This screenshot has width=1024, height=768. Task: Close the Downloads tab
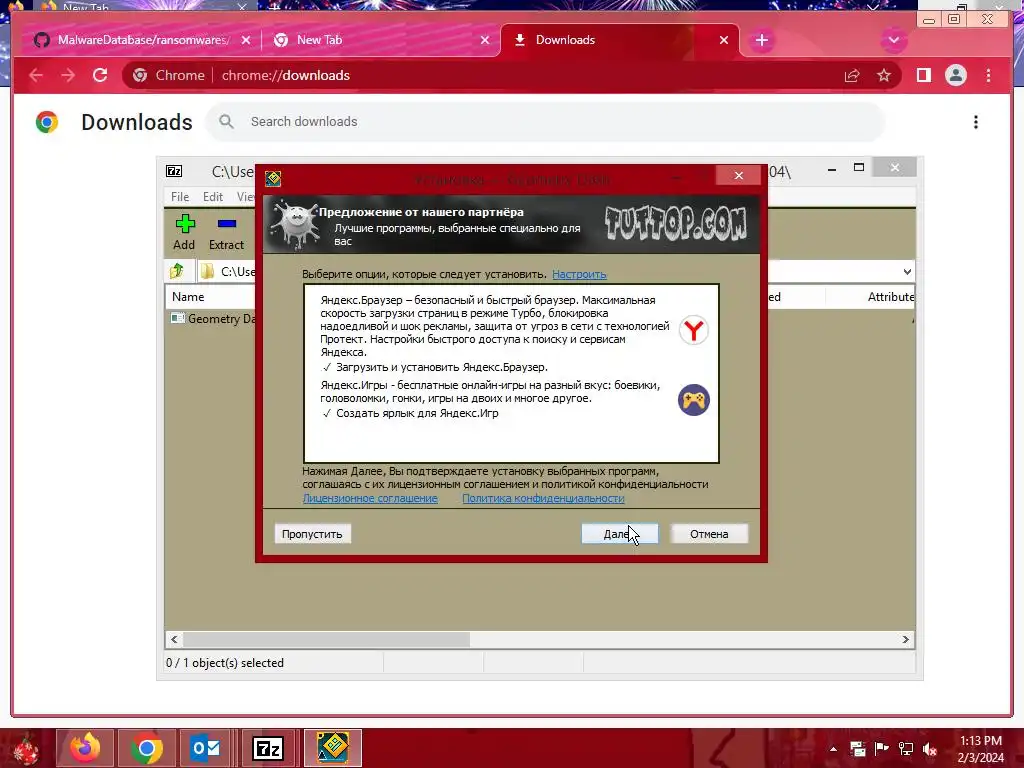pos(724,40)
